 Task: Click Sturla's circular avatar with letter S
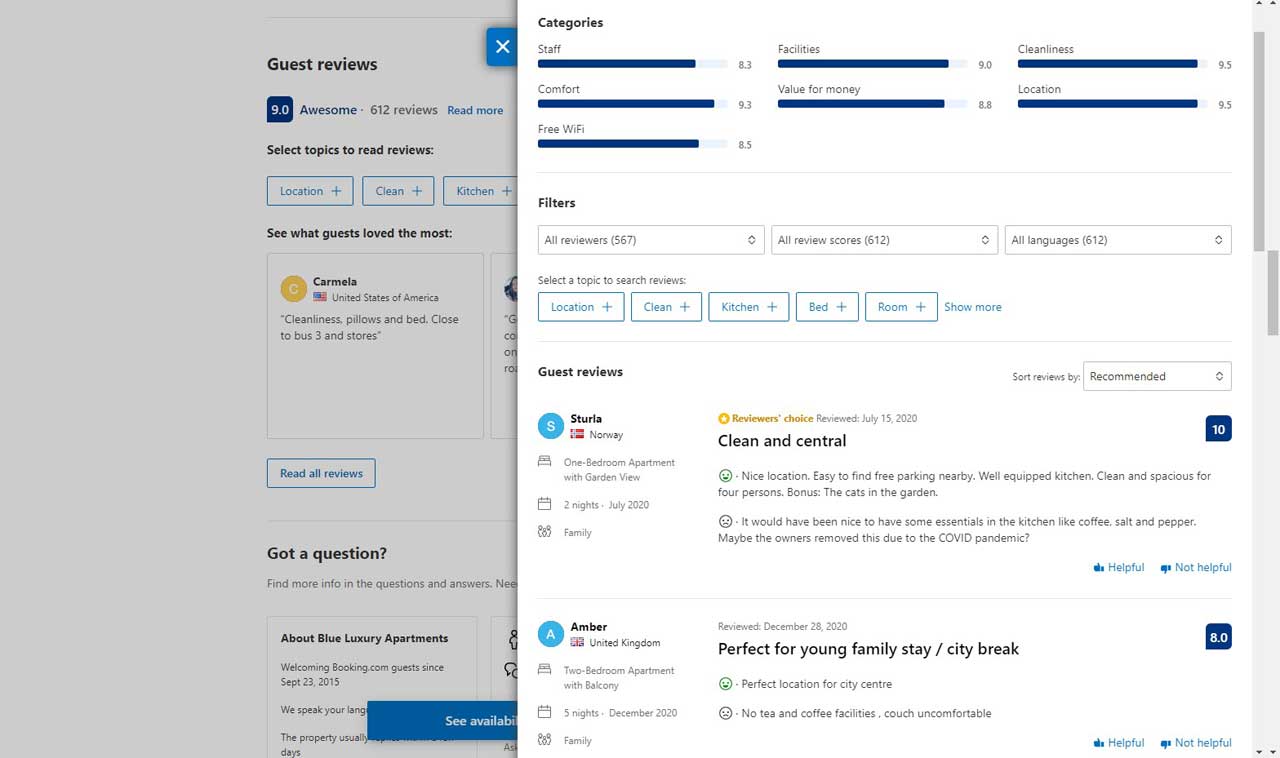(550, 426)
